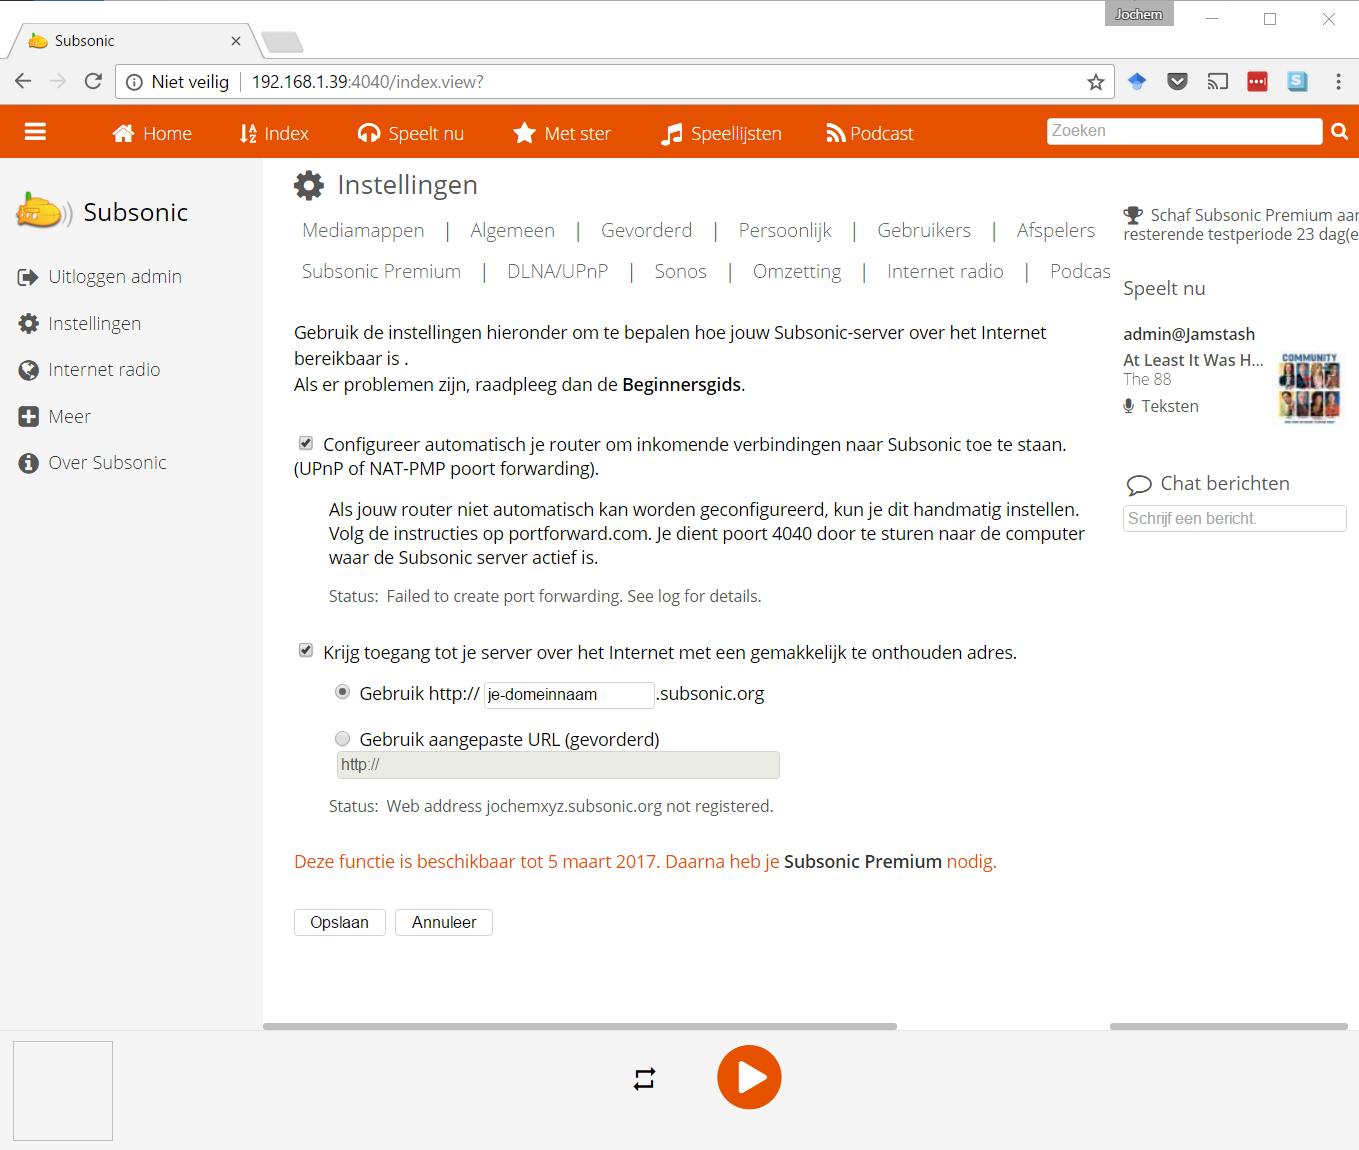Click the empty album art box in player

coord(63,1091)
